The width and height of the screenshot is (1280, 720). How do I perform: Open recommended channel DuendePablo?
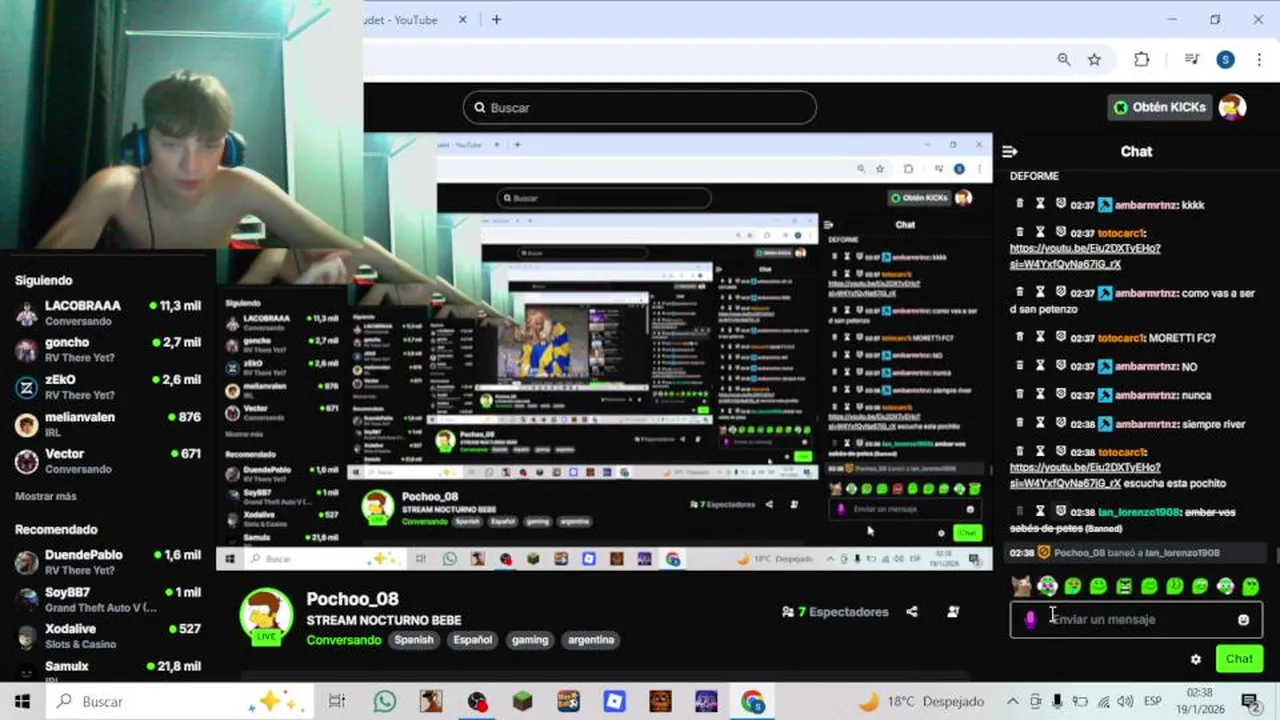click(x=108, y=562)
